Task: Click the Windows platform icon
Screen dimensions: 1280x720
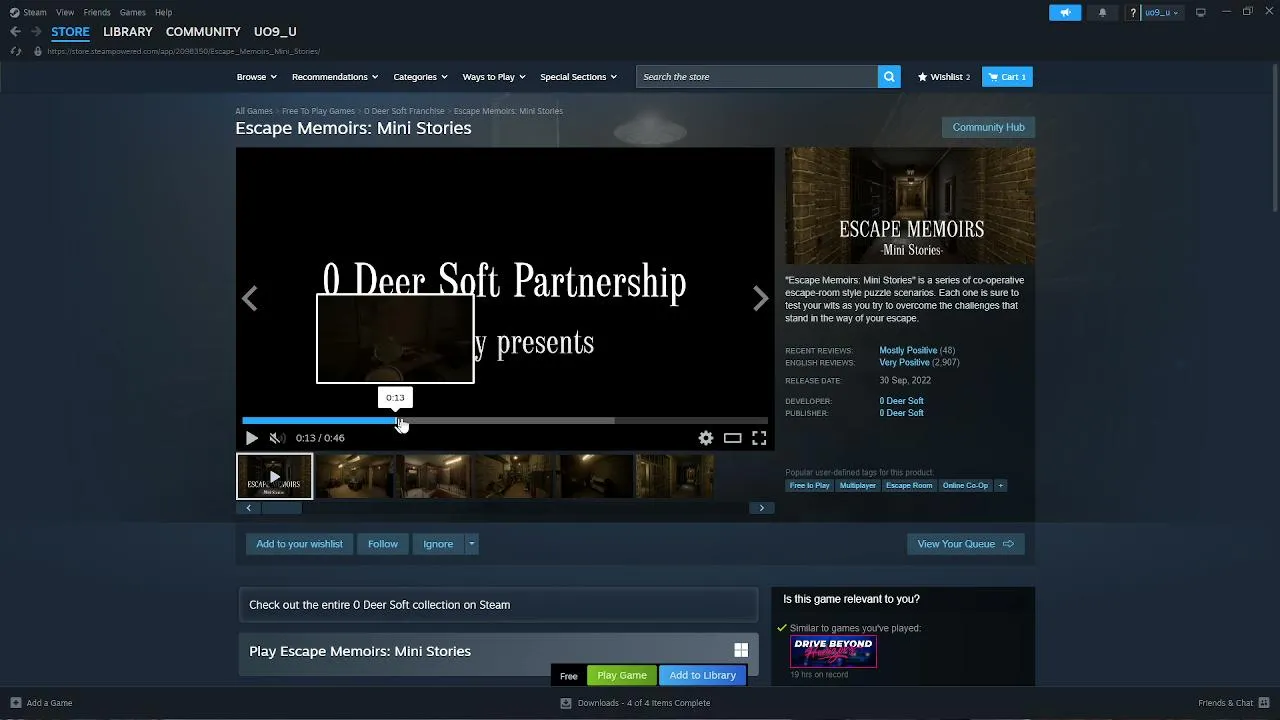Action: tap(741, 651)
